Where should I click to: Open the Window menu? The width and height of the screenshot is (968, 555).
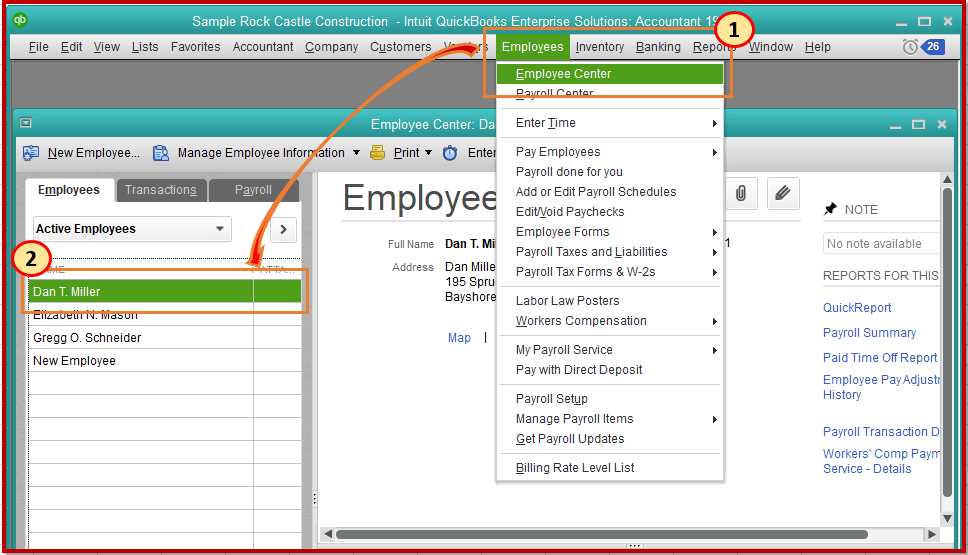pyautogui.click(x=770, y=47)
